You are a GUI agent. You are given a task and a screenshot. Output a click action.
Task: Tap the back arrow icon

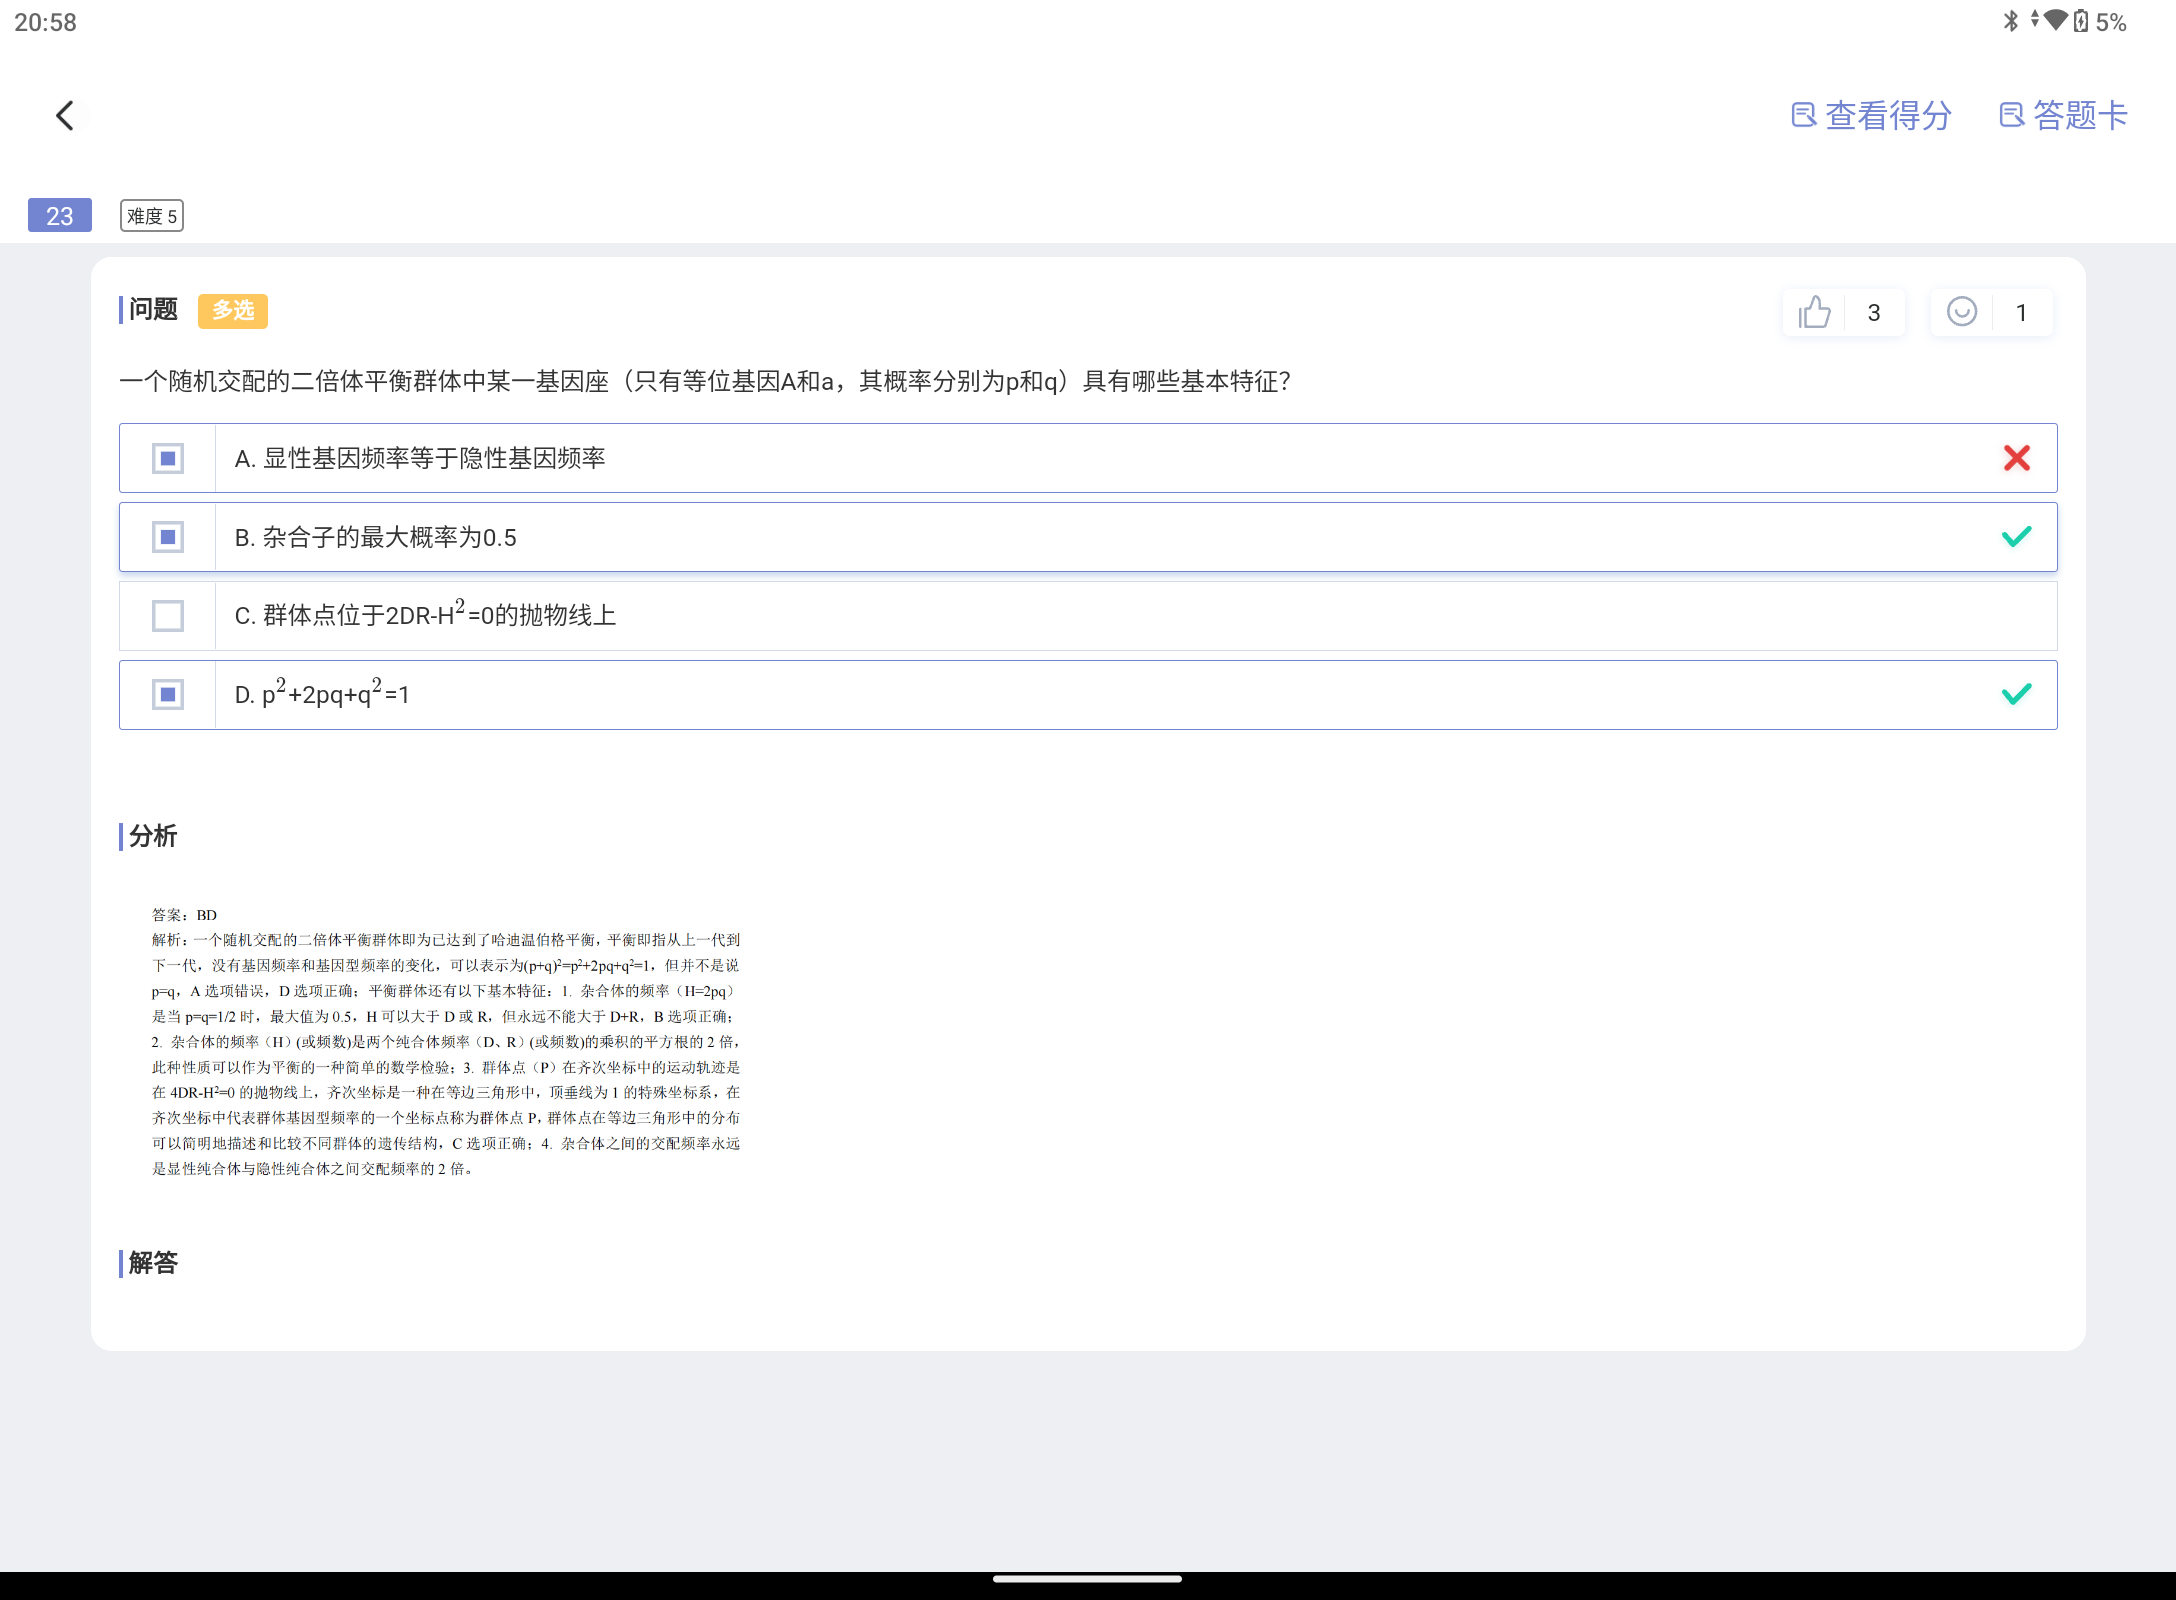pyautogui.click(x=65, y=116)
